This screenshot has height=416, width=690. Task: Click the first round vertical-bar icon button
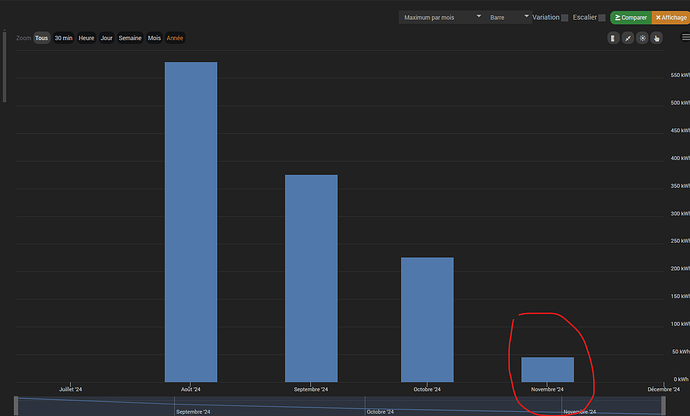tap(613, 38)
